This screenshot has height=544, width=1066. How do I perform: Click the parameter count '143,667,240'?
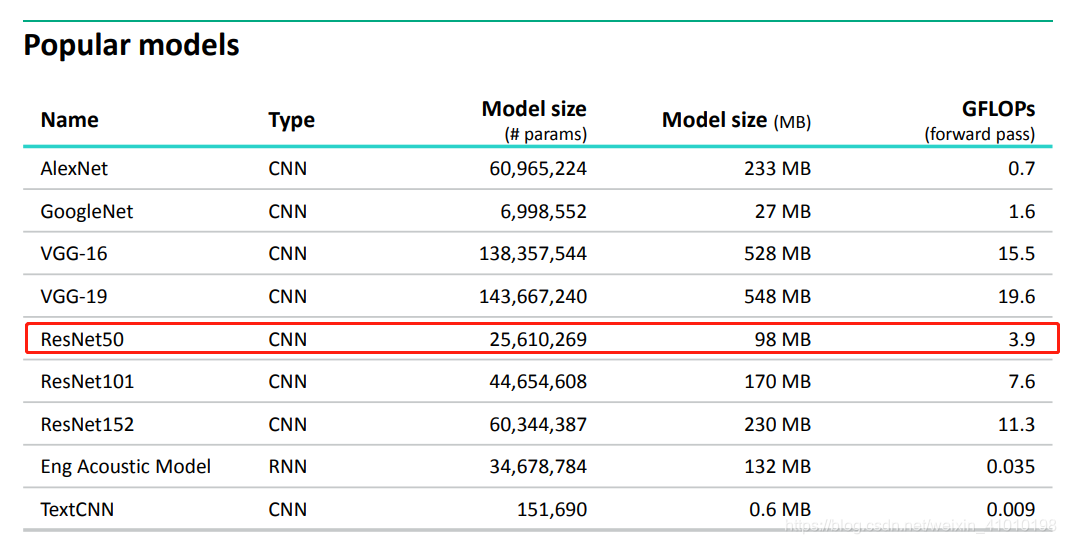pyautogui.click(x=533, y=296)
